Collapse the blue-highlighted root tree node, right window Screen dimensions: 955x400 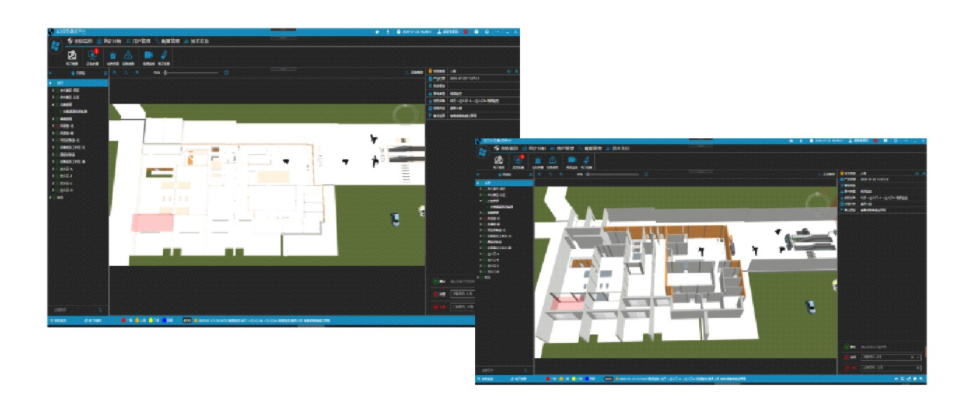point(478,183)
